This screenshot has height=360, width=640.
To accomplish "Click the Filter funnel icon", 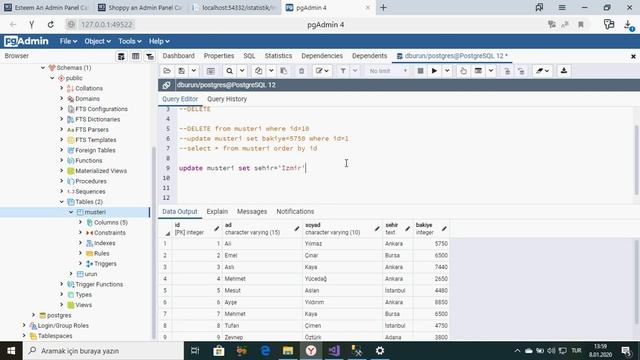I will point(343,71).
